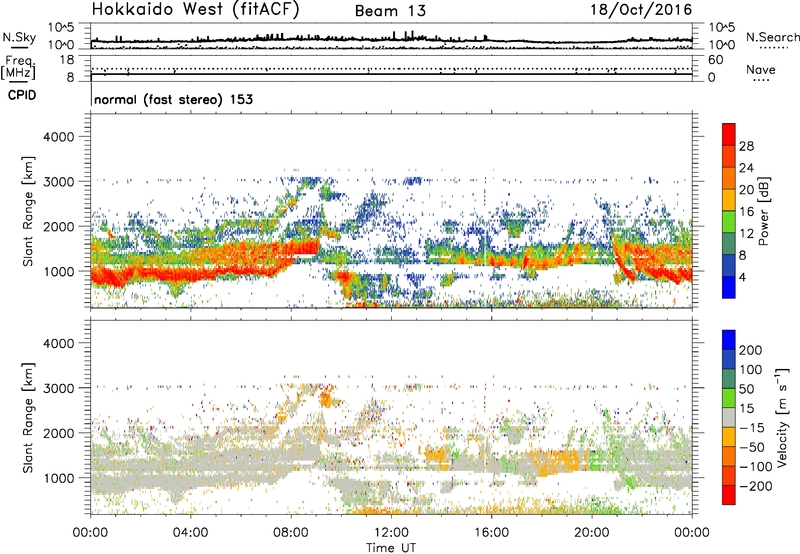The width and height of the screenshot is (800, 554).
Task: Click the right '10^0' noise axis tick
Action: point(722,45)
